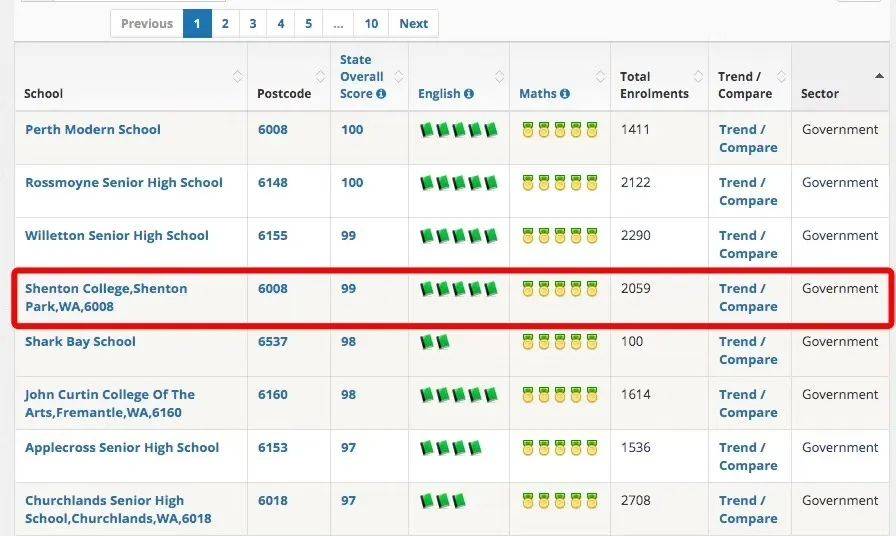Click the Maths column info icon
Image resolution: width=896 pixels, height=536 pixels.
565,94
